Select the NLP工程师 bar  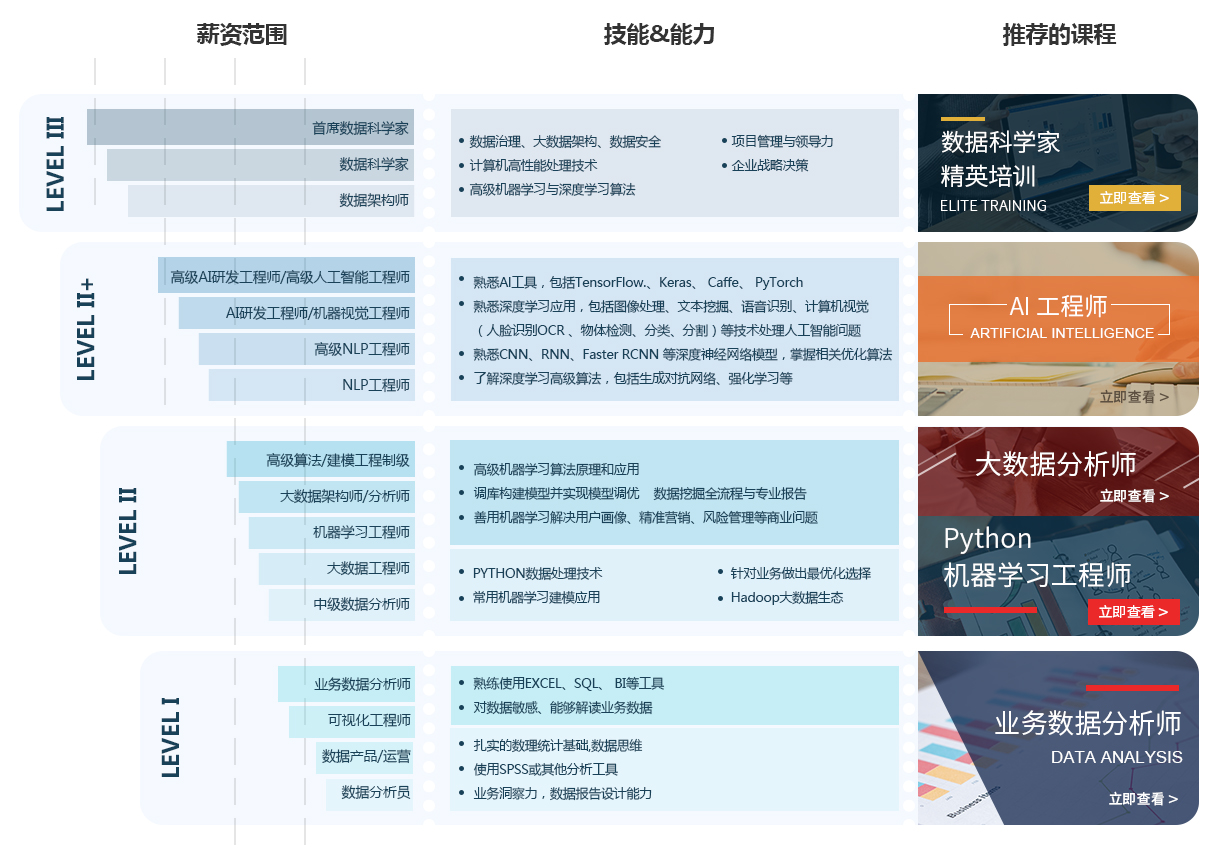pyautogui.click(x=312, y=385)
